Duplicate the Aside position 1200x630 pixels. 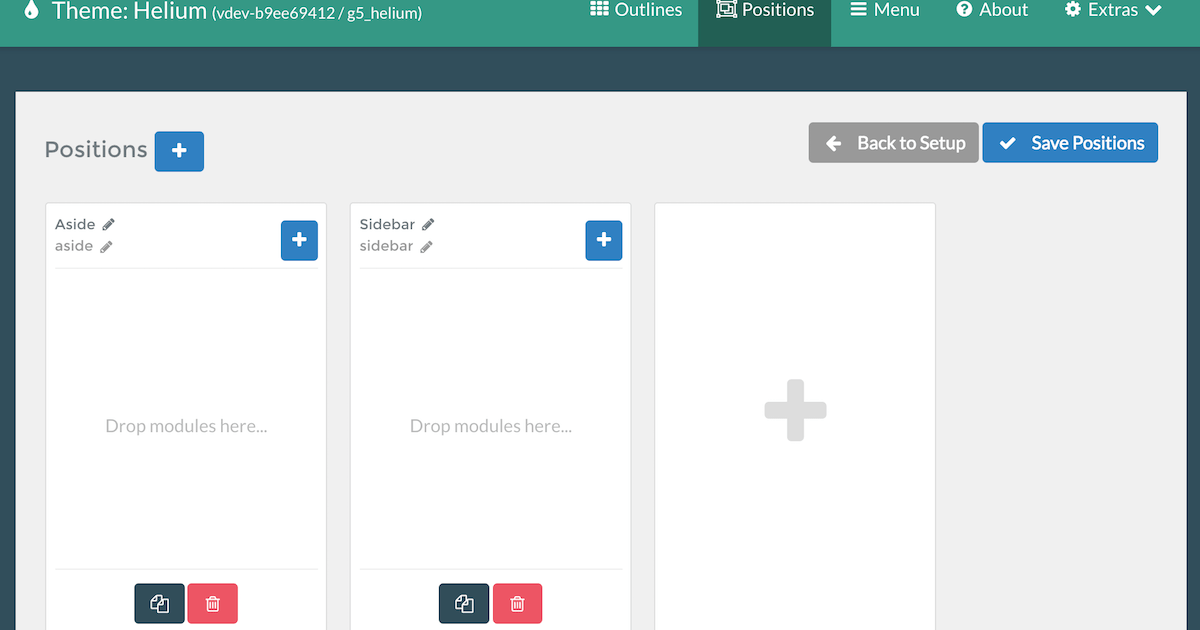click(x=160, y=603)
